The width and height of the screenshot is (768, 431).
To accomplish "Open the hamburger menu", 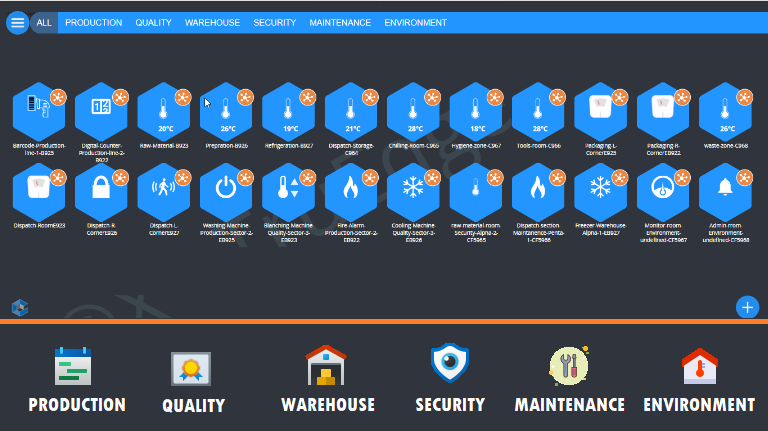I will point(17,22).
